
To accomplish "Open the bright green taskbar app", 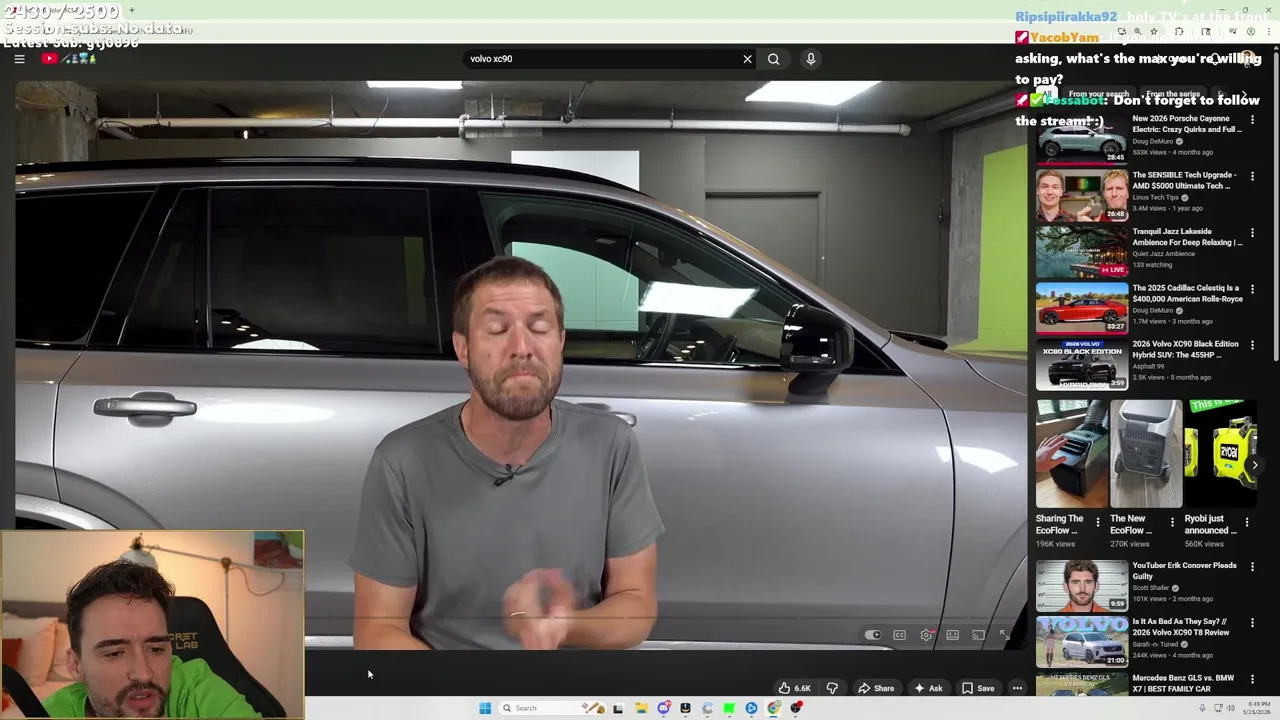I will [729, 708].
